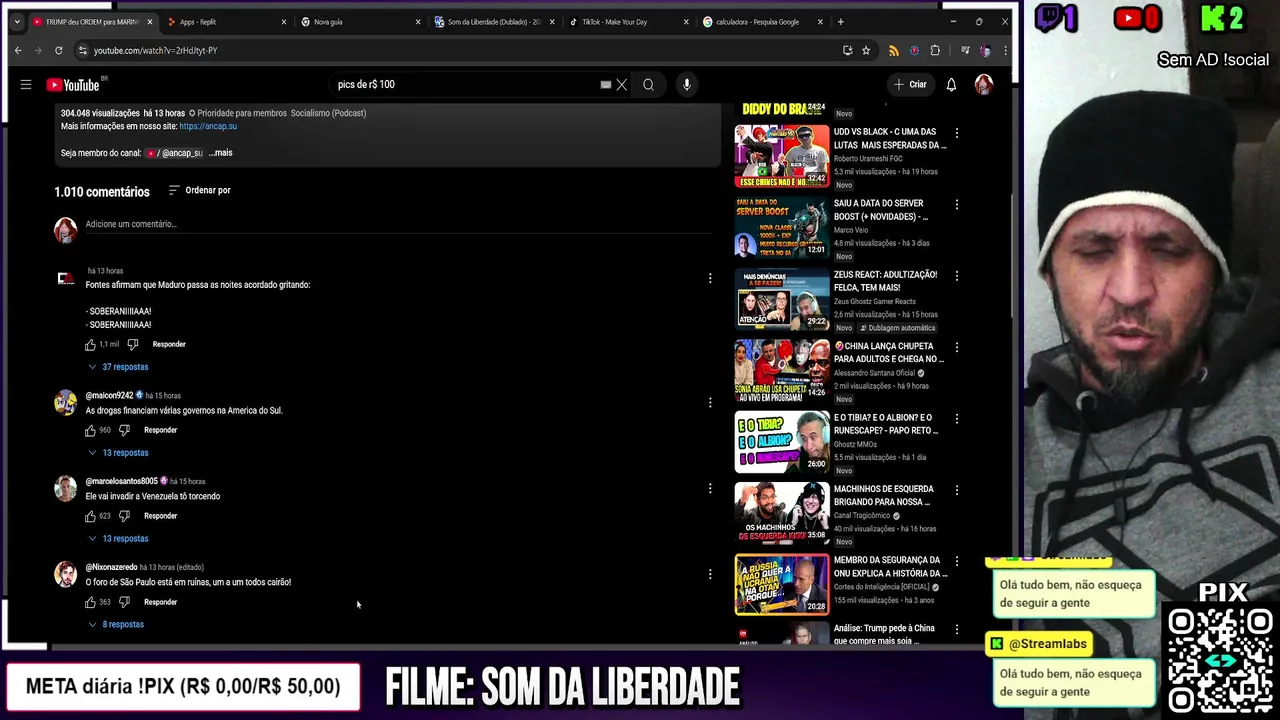The width and height of the screenshot is (1280, 720).
Task: Go to YouTube home via logo
Action: (x=73, y=85)
